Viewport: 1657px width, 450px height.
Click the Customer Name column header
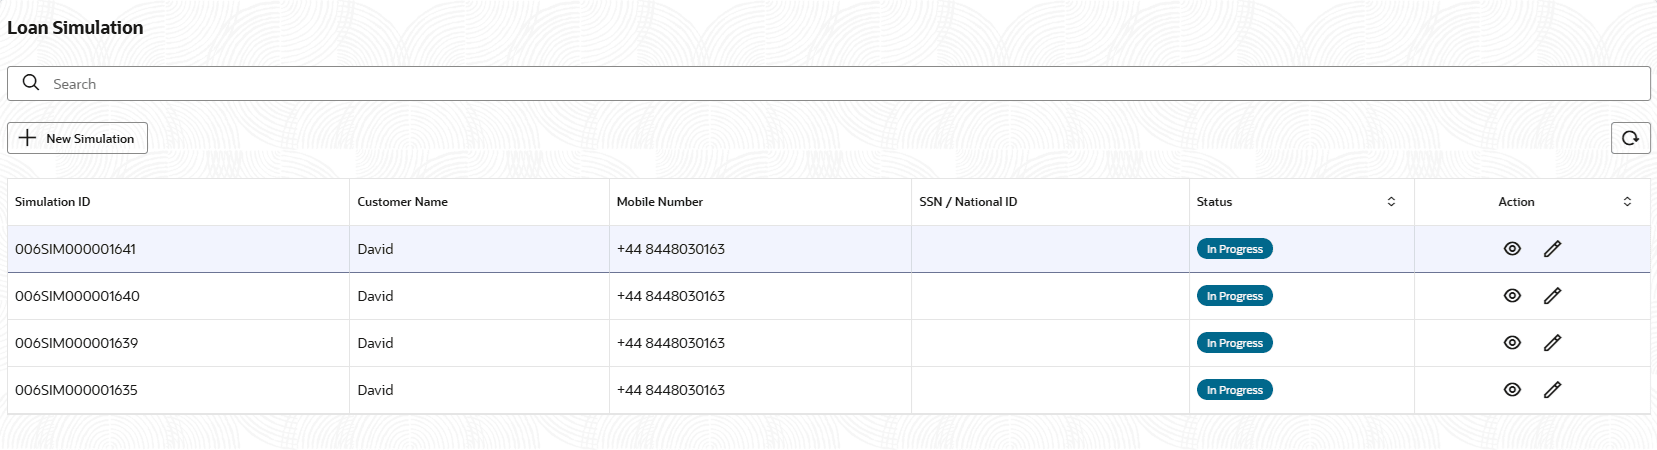click(402, 202)
